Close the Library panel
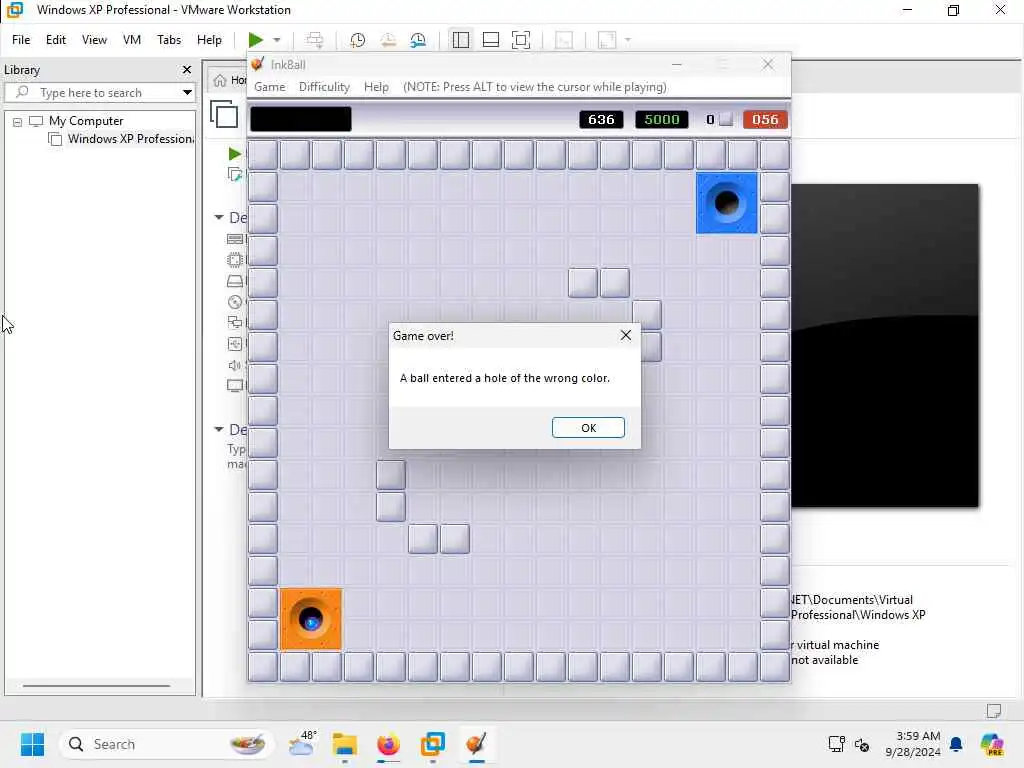Image resolution: width=1024 pixels, height=768 pixels. point(187,69)
